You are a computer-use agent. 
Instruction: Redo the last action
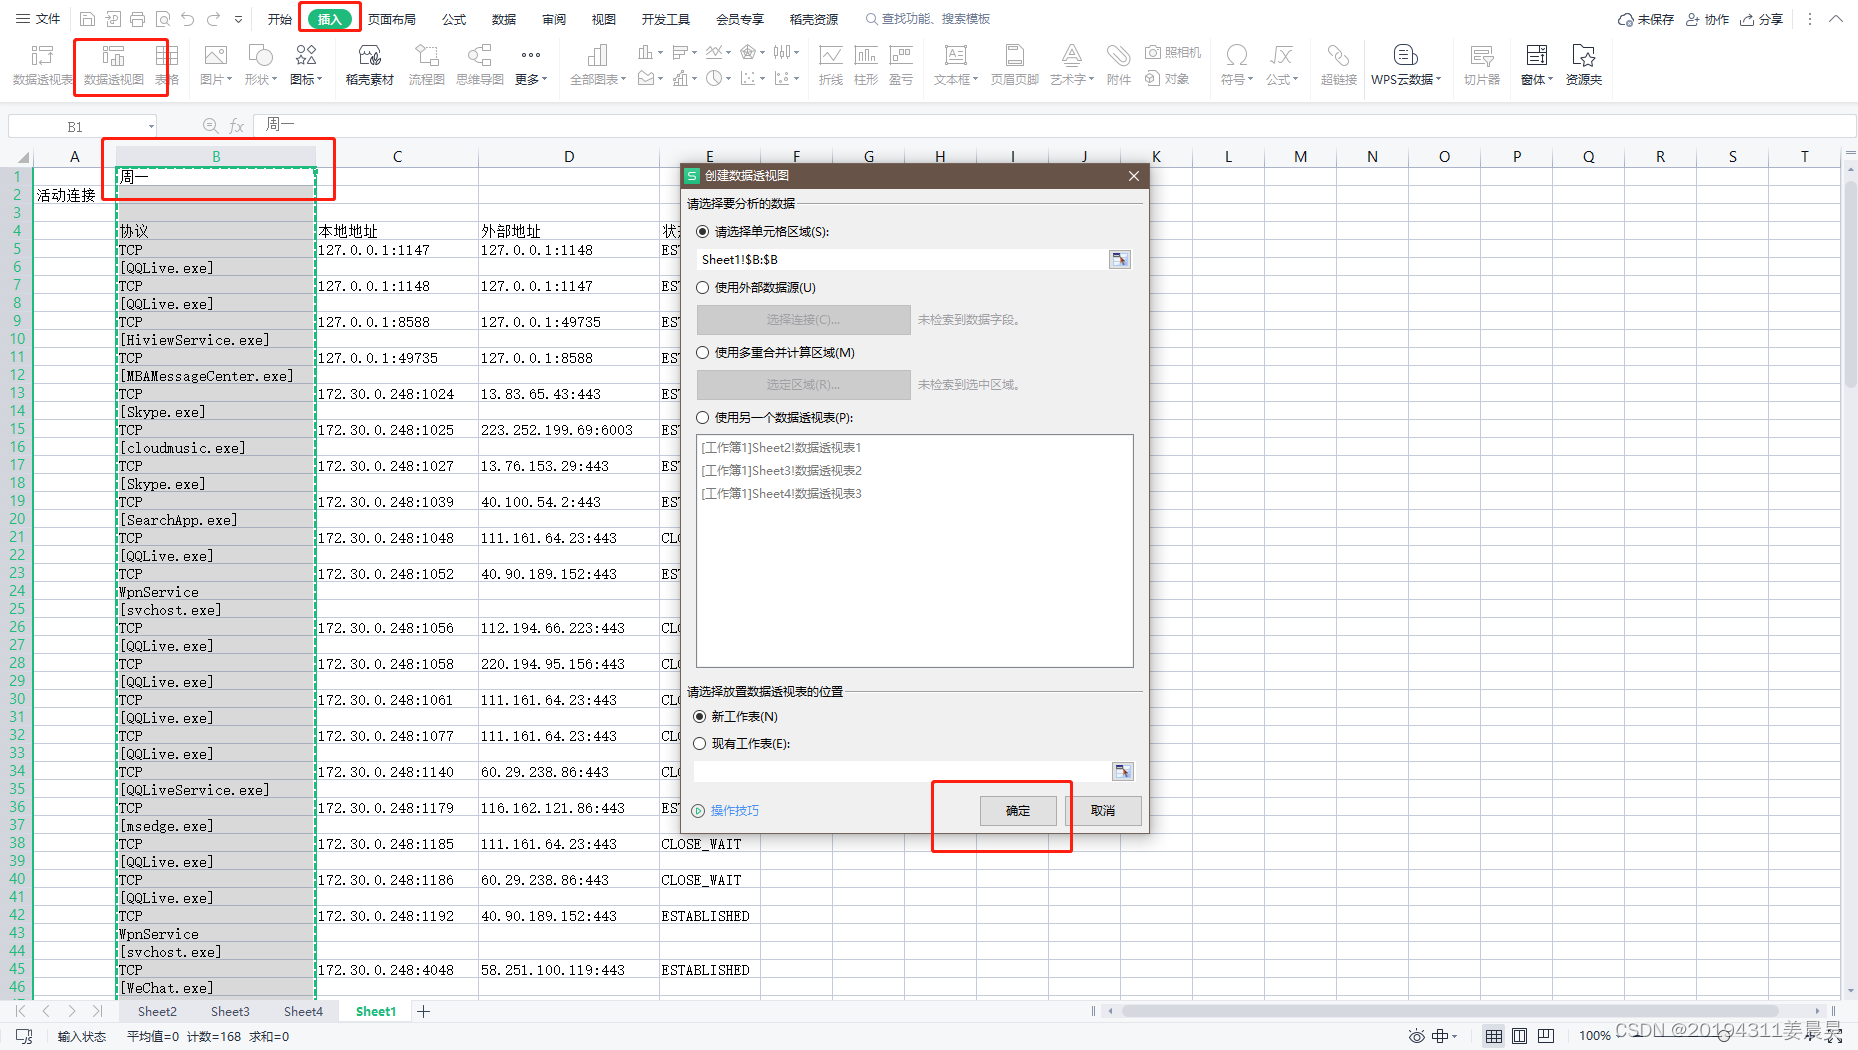pyautogui.click(x=213, y=19)
